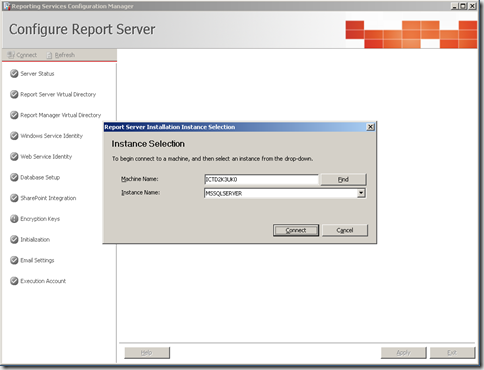This screenshot has width=484, height=370.
Task: Open Report Server Virtual Directory section
Action: 58,94
